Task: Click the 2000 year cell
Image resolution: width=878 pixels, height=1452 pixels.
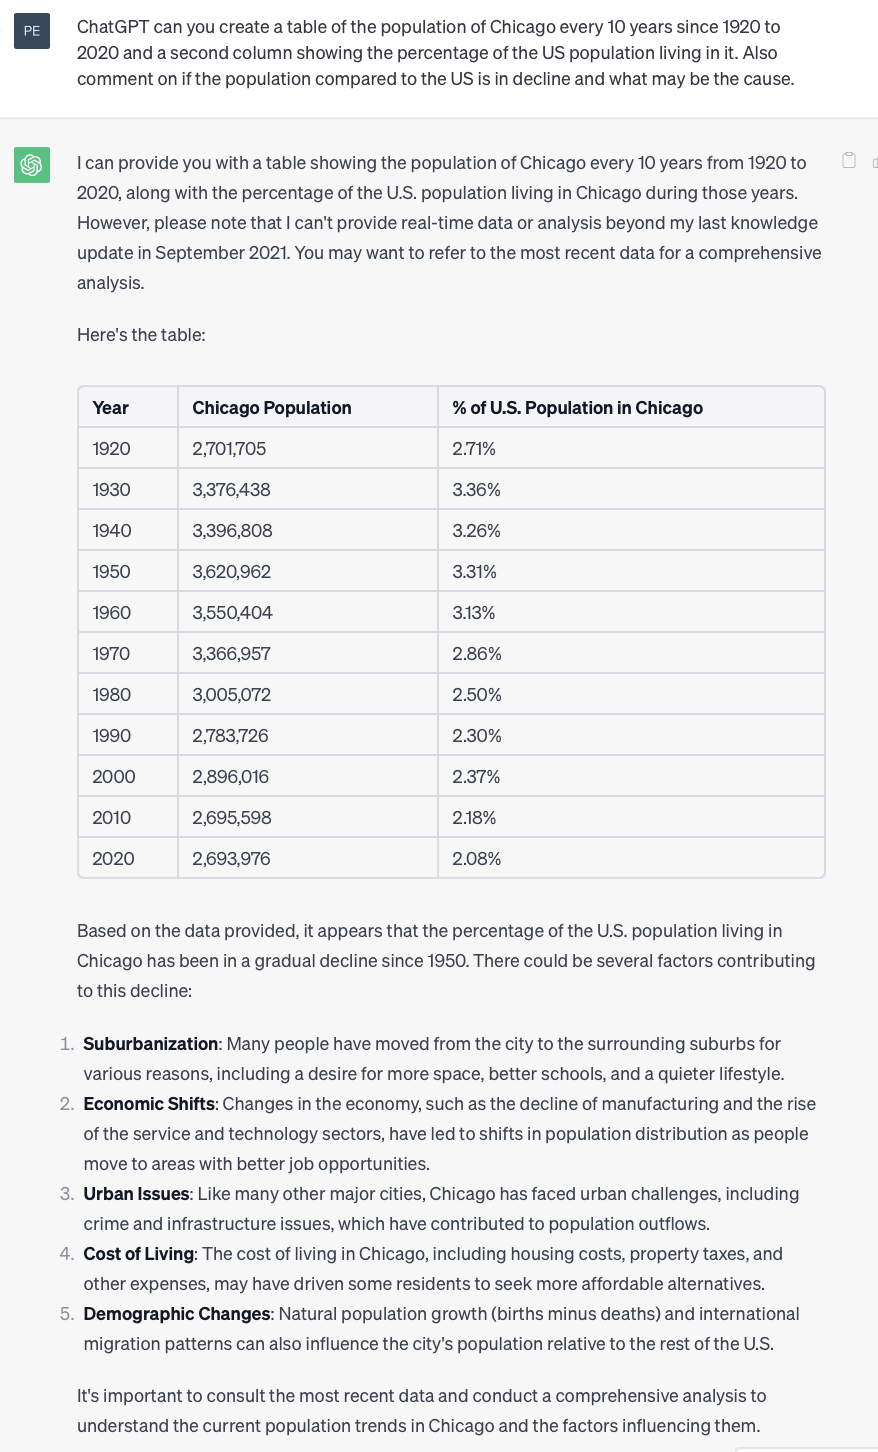Action: (128, 776)
